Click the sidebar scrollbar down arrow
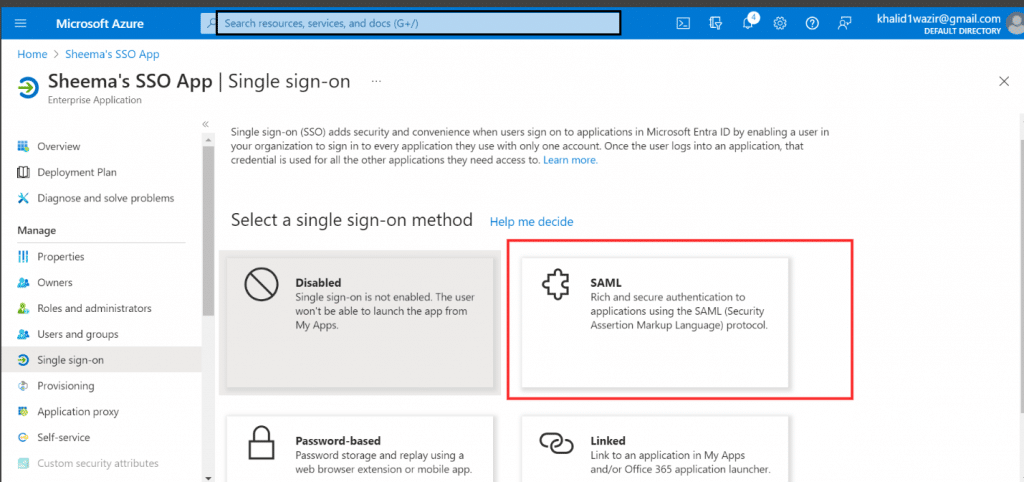 pyautogui.click(x=208, y=477)
